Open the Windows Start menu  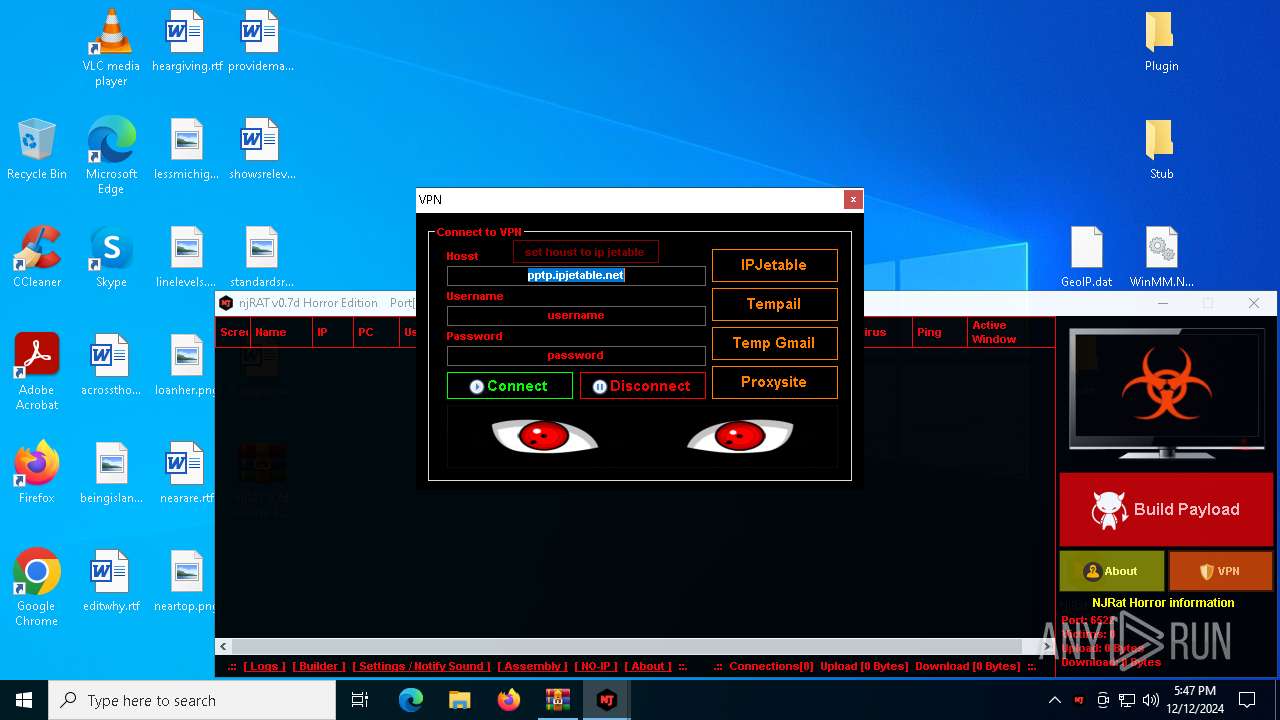(24, 700)
